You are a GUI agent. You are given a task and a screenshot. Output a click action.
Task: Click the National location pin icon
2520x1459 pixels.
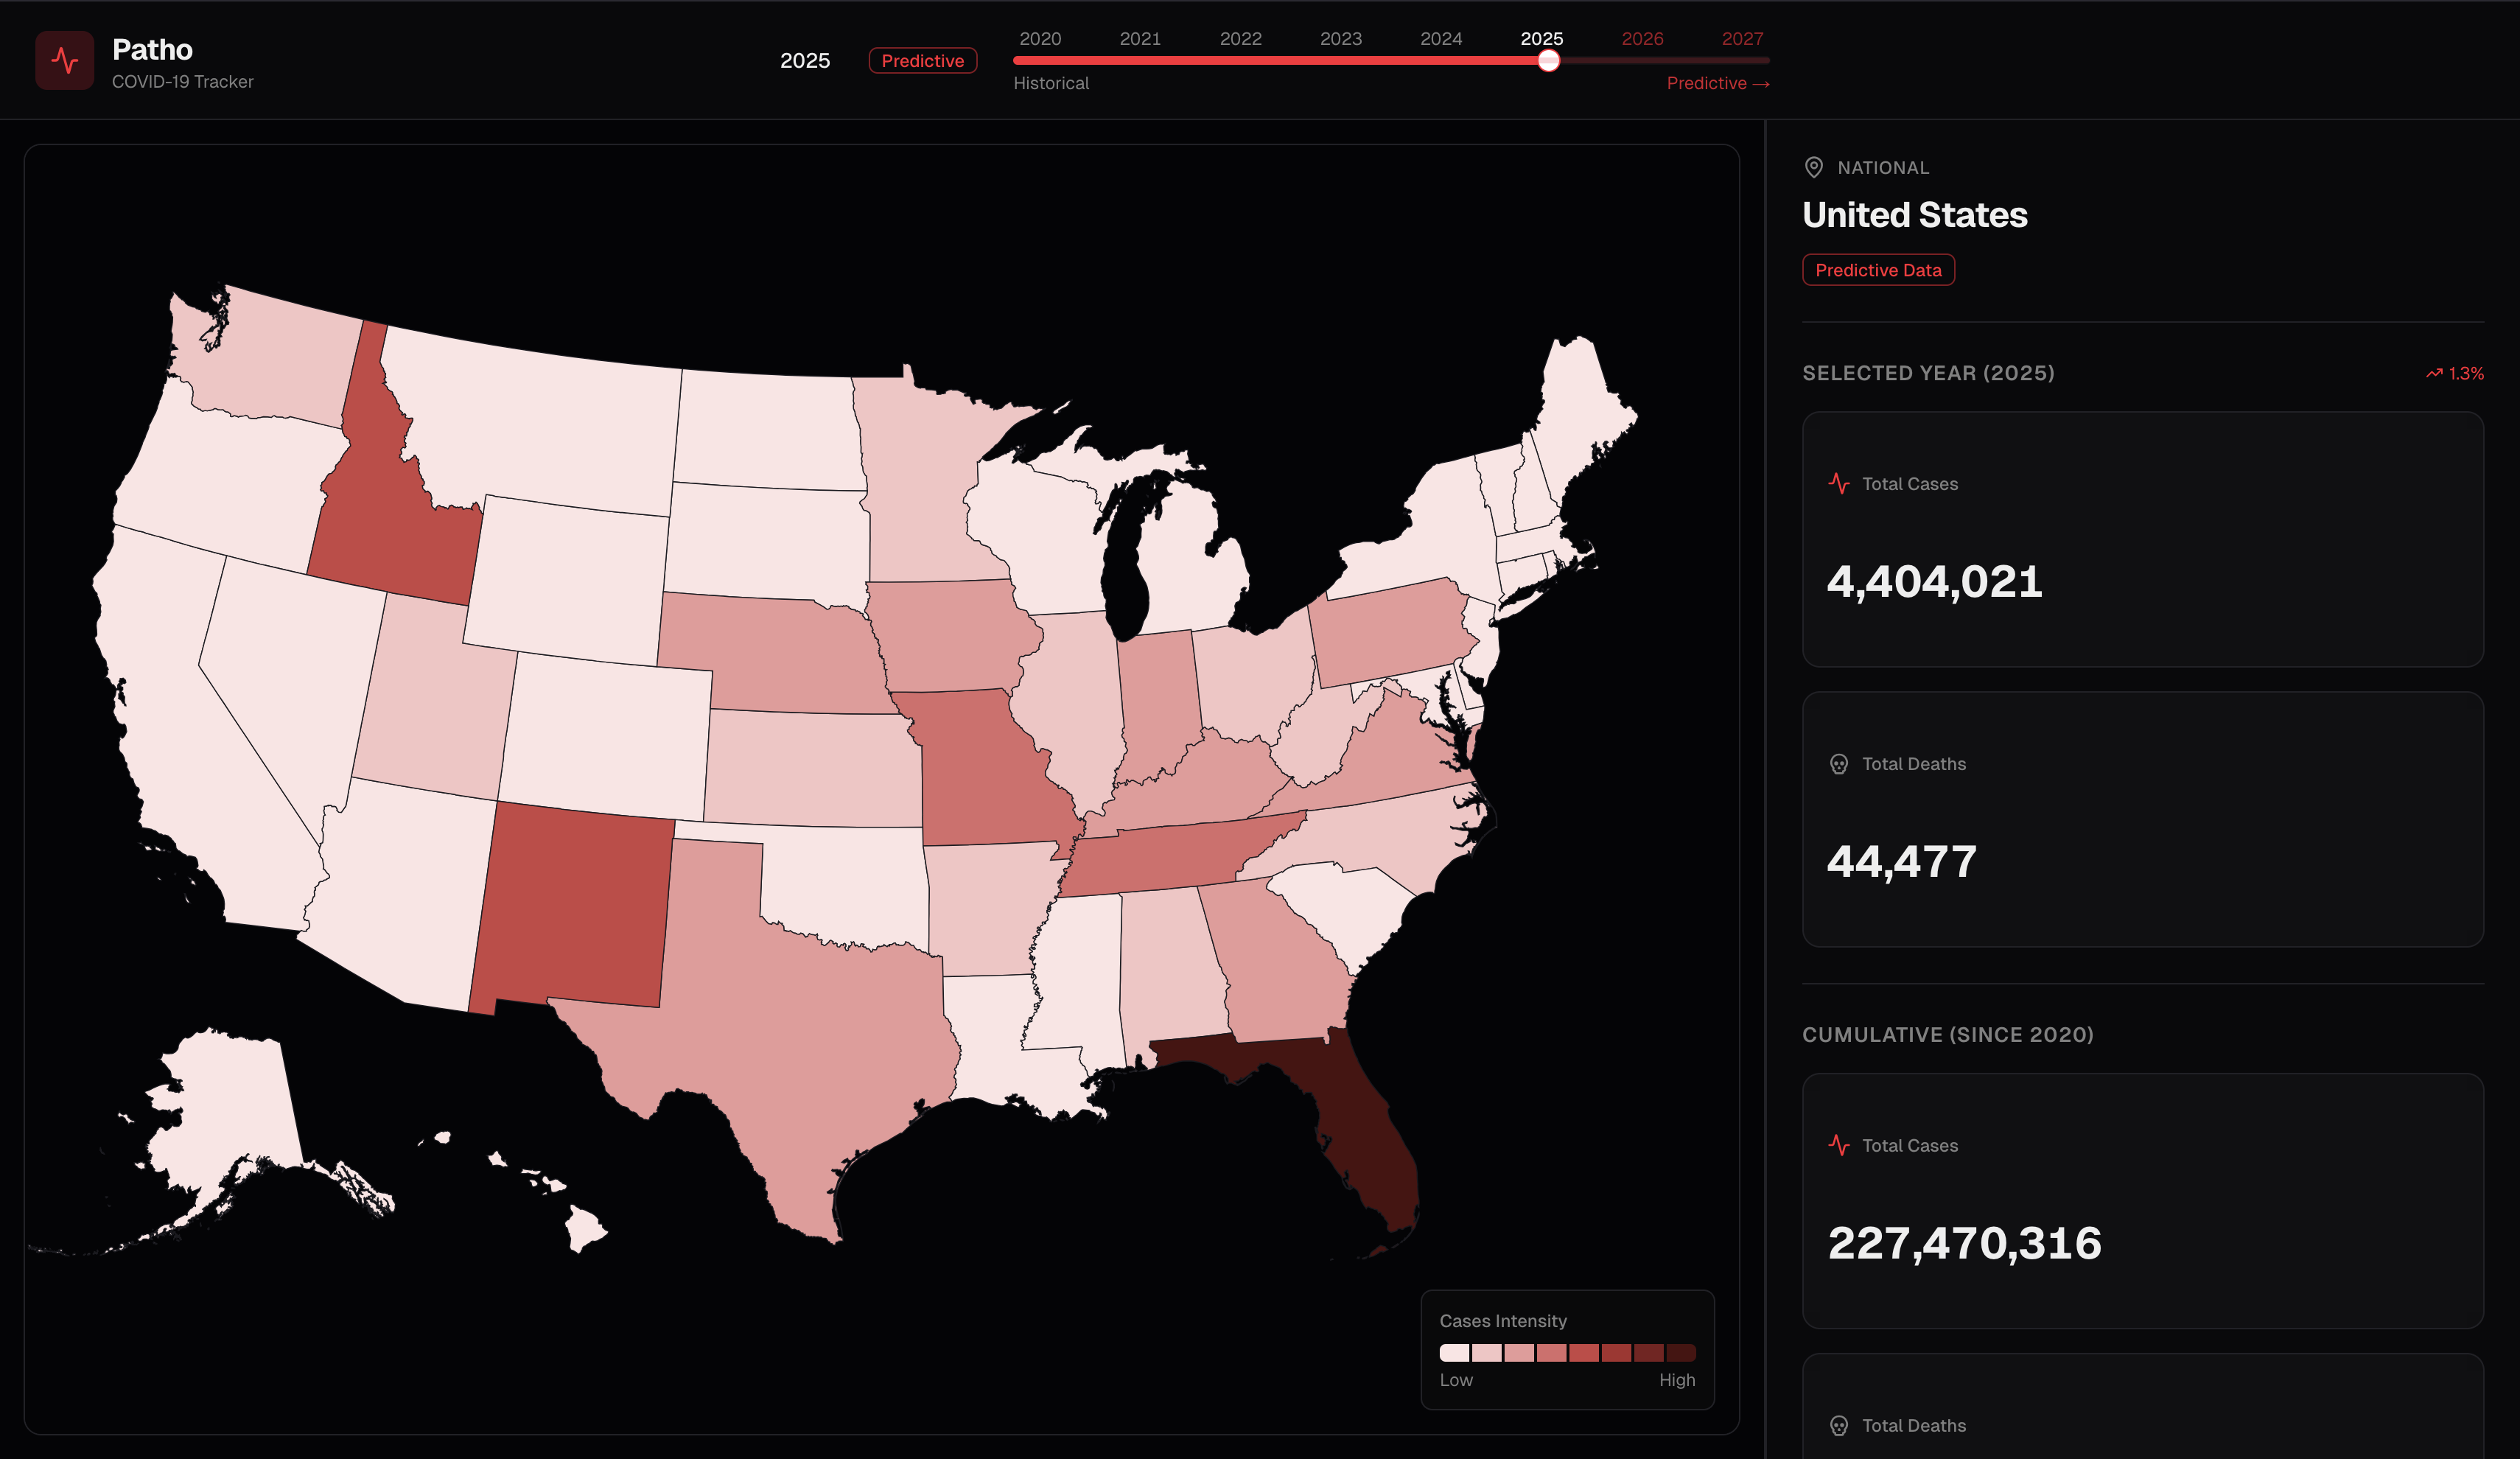pyautogui.click(x=1813, y=167)
